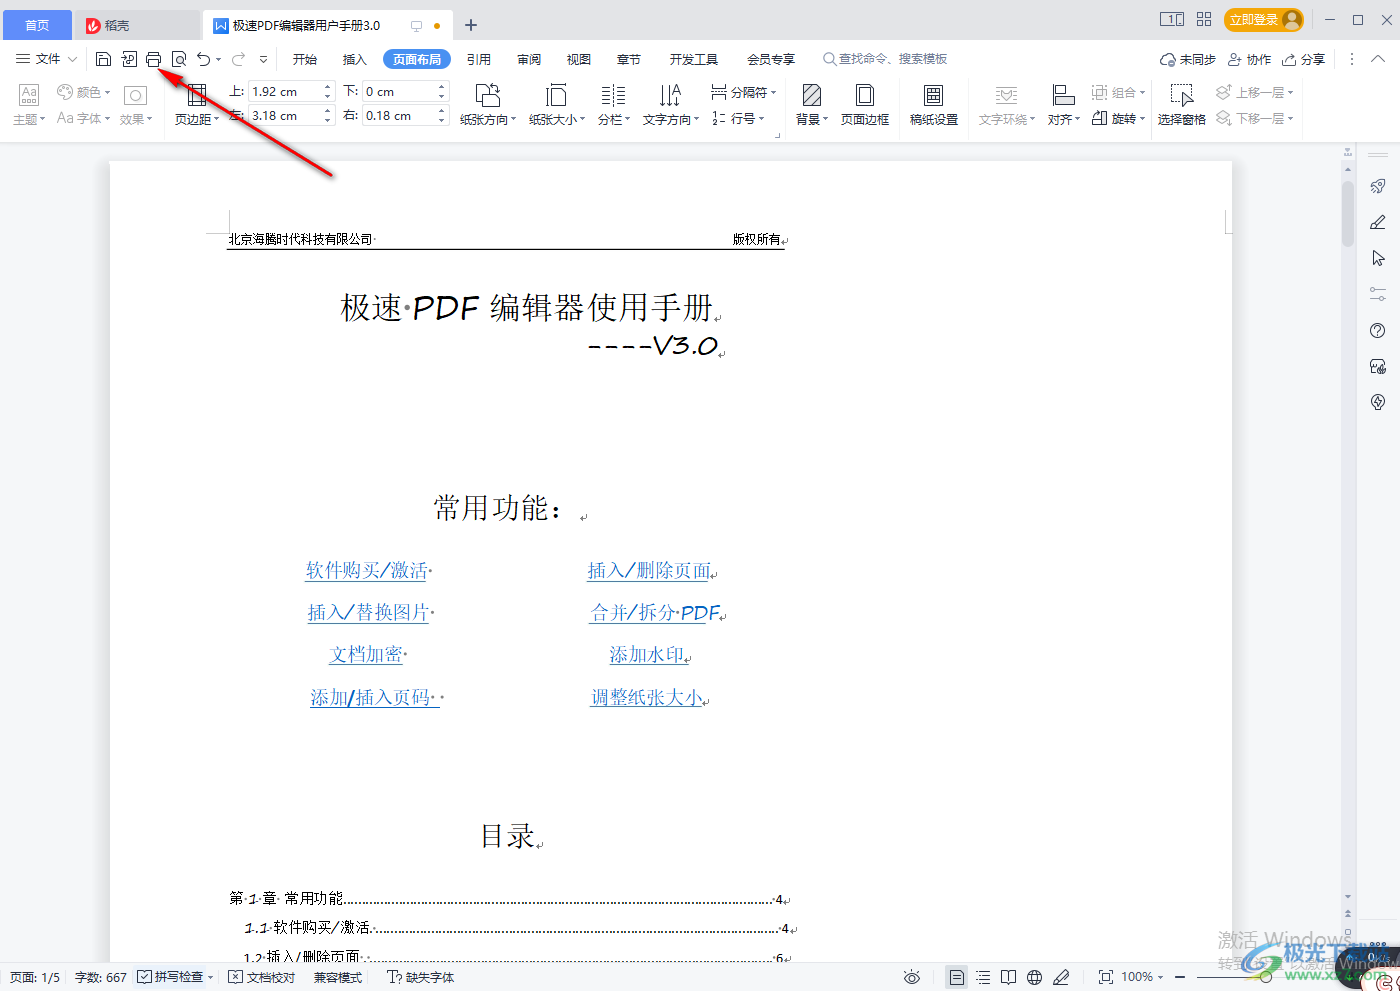Click the 缺失字体 missing fonts indicator
Viewport: 1400px width, 991px height.
coord(421,977)
